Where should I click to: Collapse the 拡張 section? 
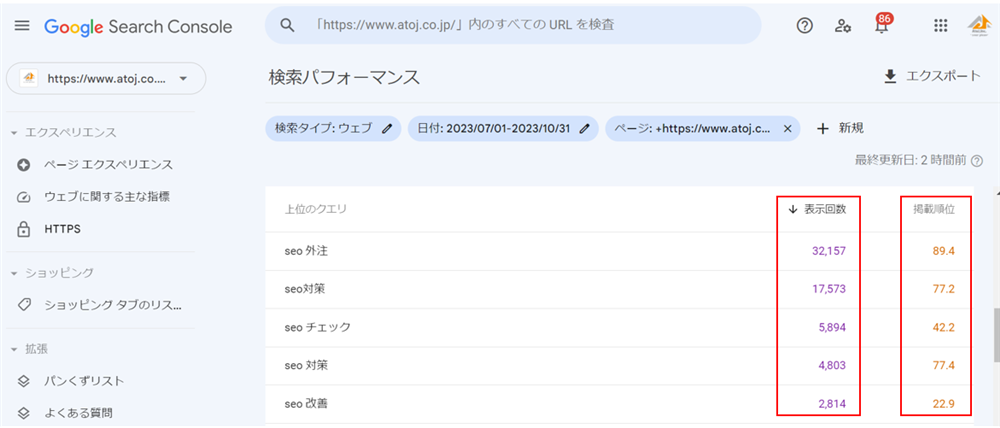click(x=29, y=350)
